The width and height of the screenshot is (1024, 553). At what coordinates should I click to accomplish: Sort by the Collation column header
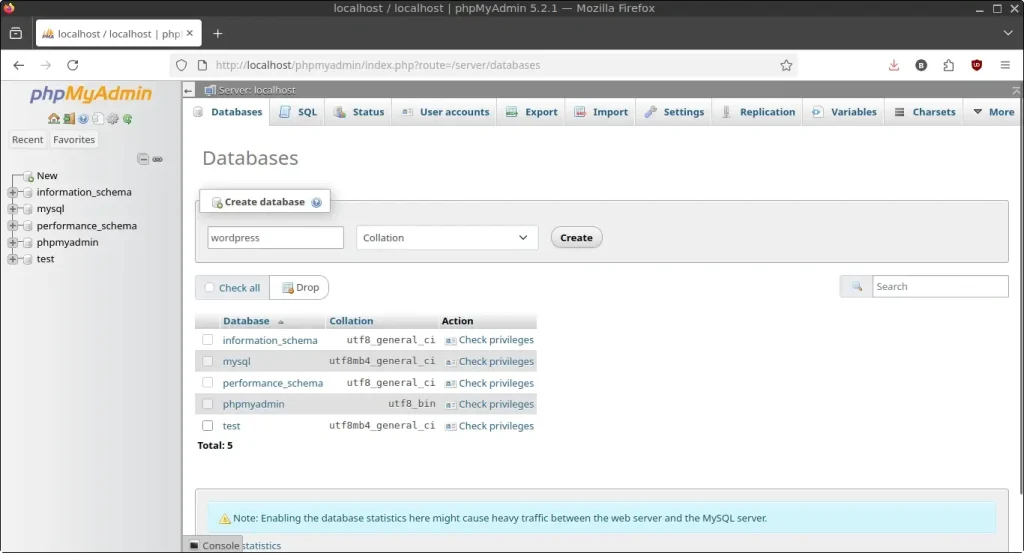coord(351,321)
